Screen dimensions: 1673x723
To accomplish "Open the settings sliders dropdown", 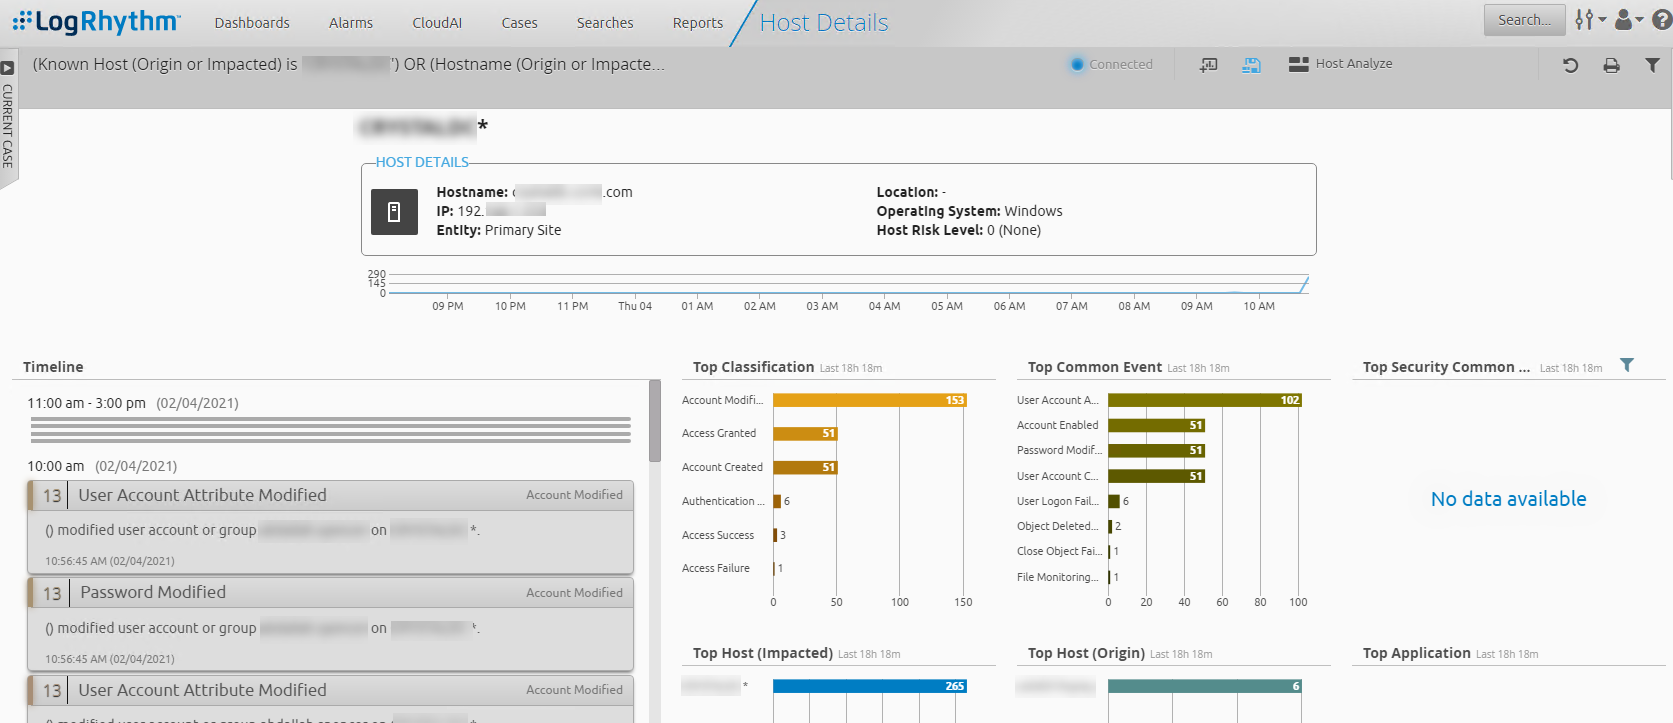I will (1589, 20).
